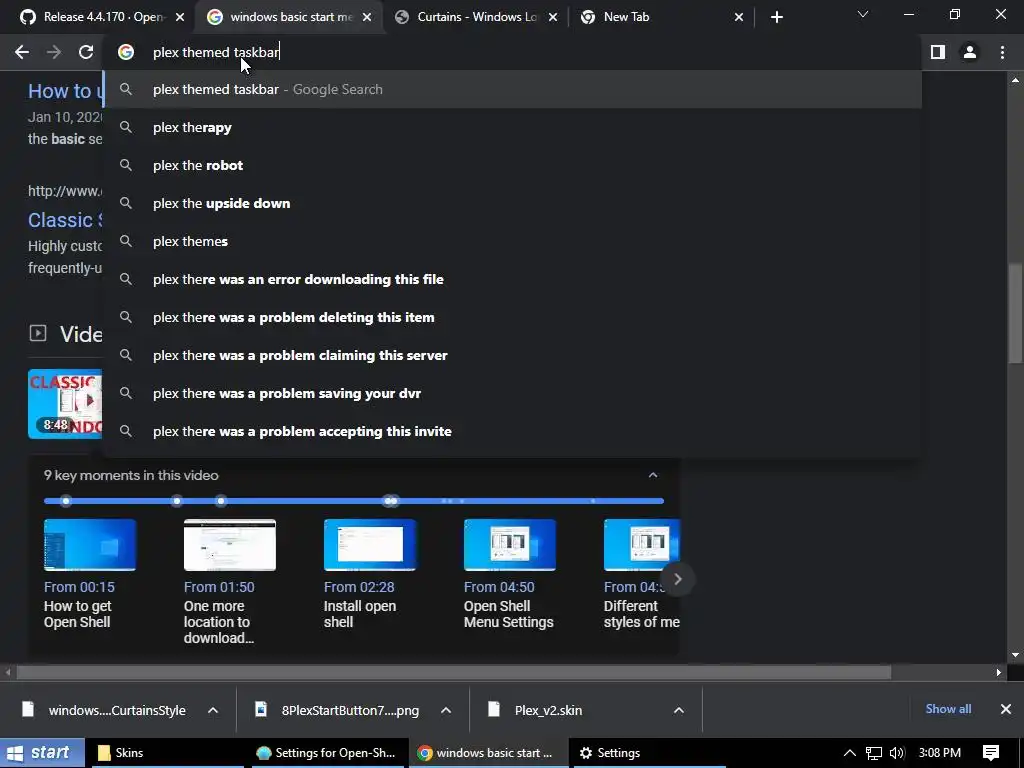This screenshot has height=768, width=1024.
Task: Close the downloads bar
Action: coord(1006,709)
